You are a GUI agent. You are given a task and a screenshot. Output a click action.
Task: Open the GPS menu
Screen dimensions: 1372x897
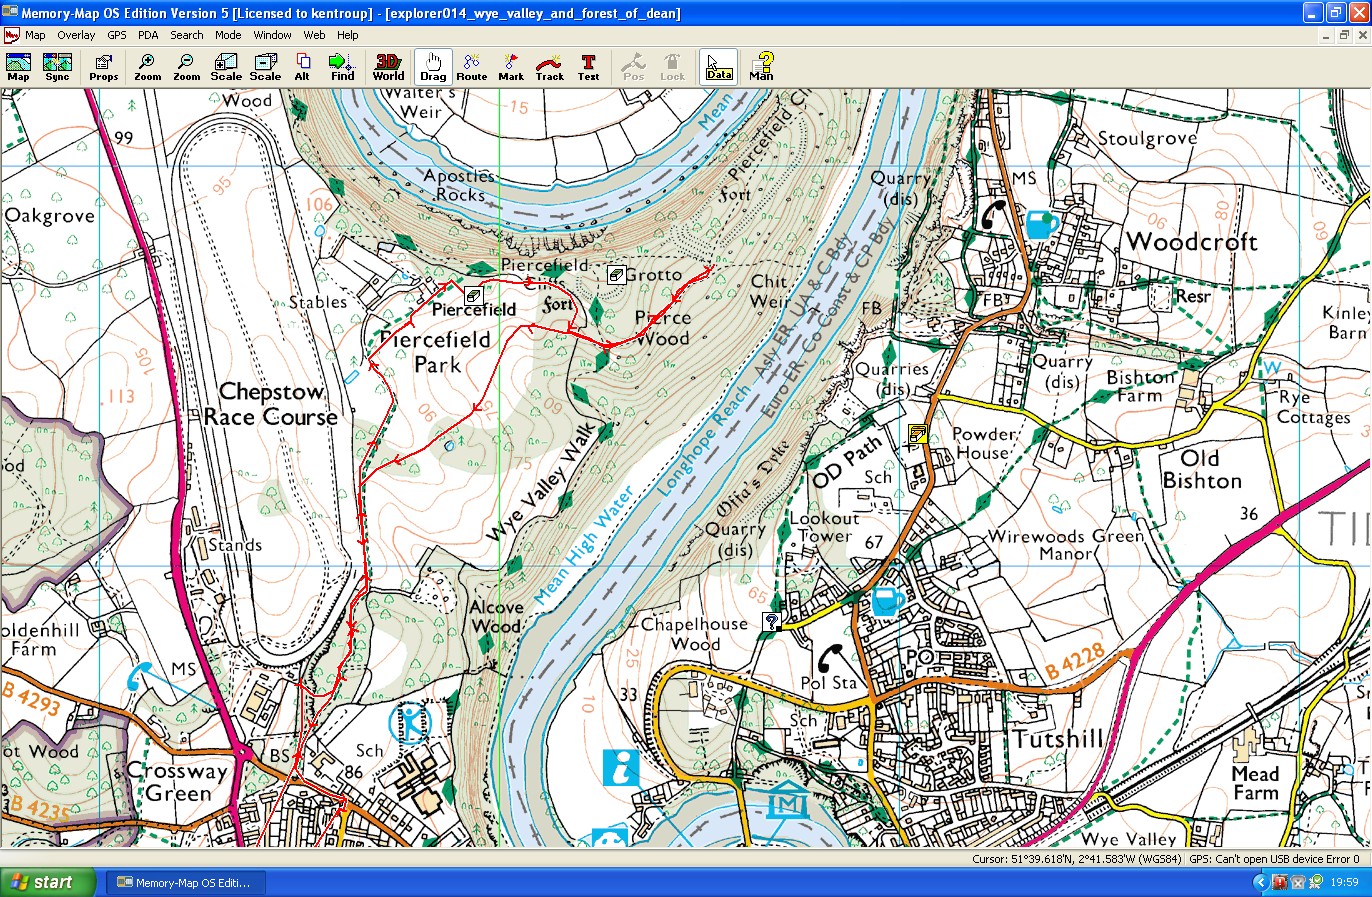[117, 35]
